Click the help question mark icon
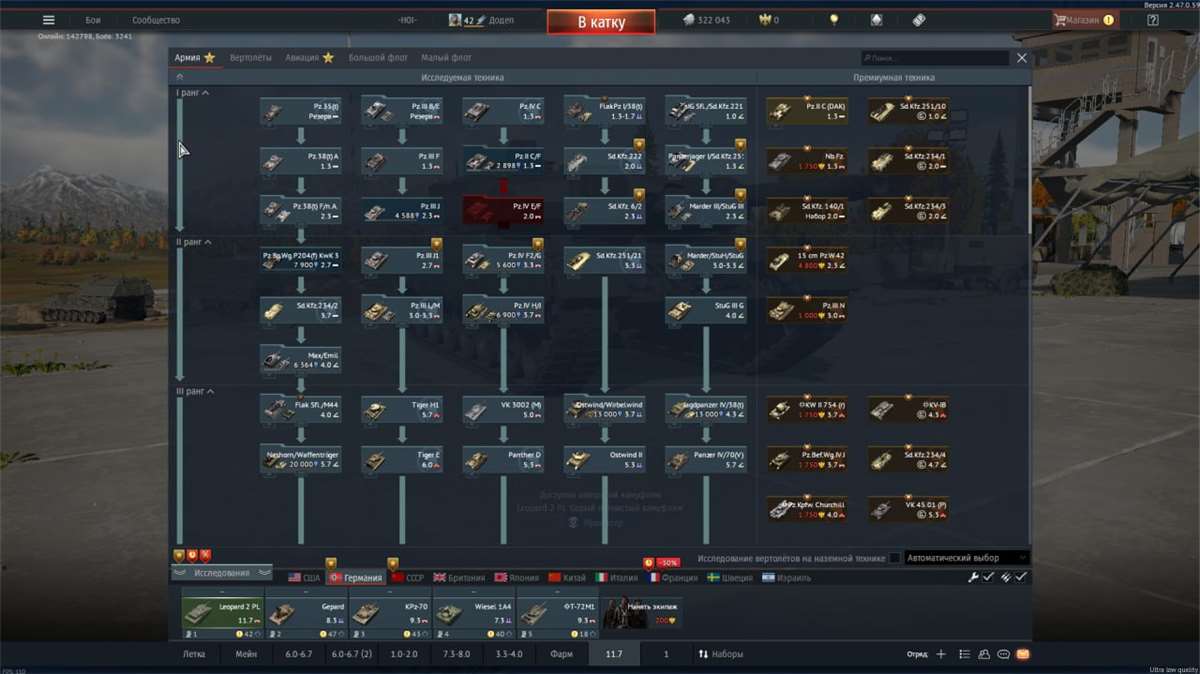The height and width of the screenshot is (674, 1200). (x=1152, y=20)
